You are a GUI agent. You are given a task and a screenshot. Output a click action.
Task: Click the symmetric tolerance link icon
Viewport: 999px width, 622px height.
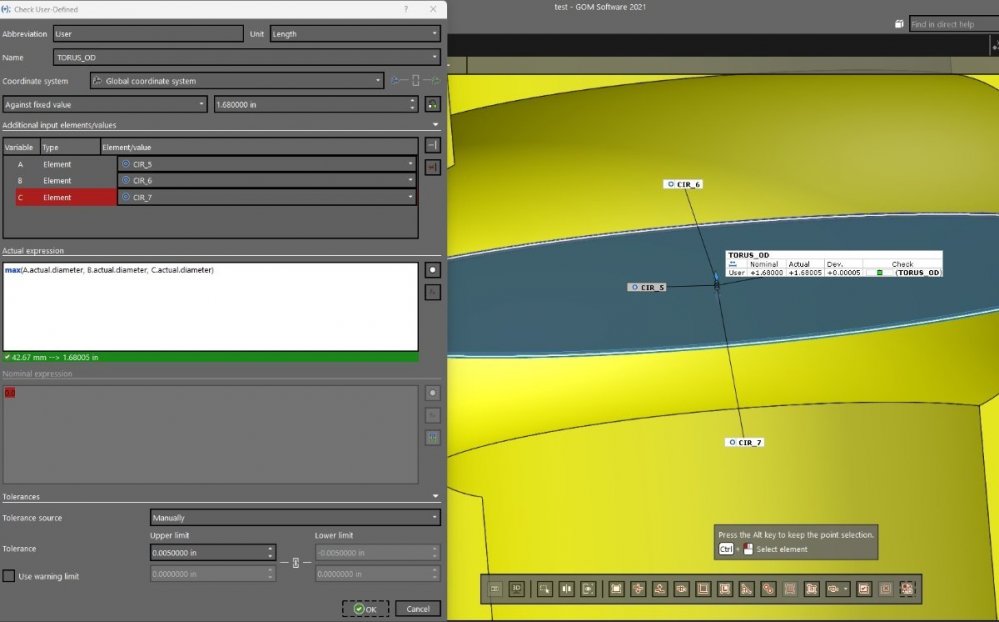[296, 563]
